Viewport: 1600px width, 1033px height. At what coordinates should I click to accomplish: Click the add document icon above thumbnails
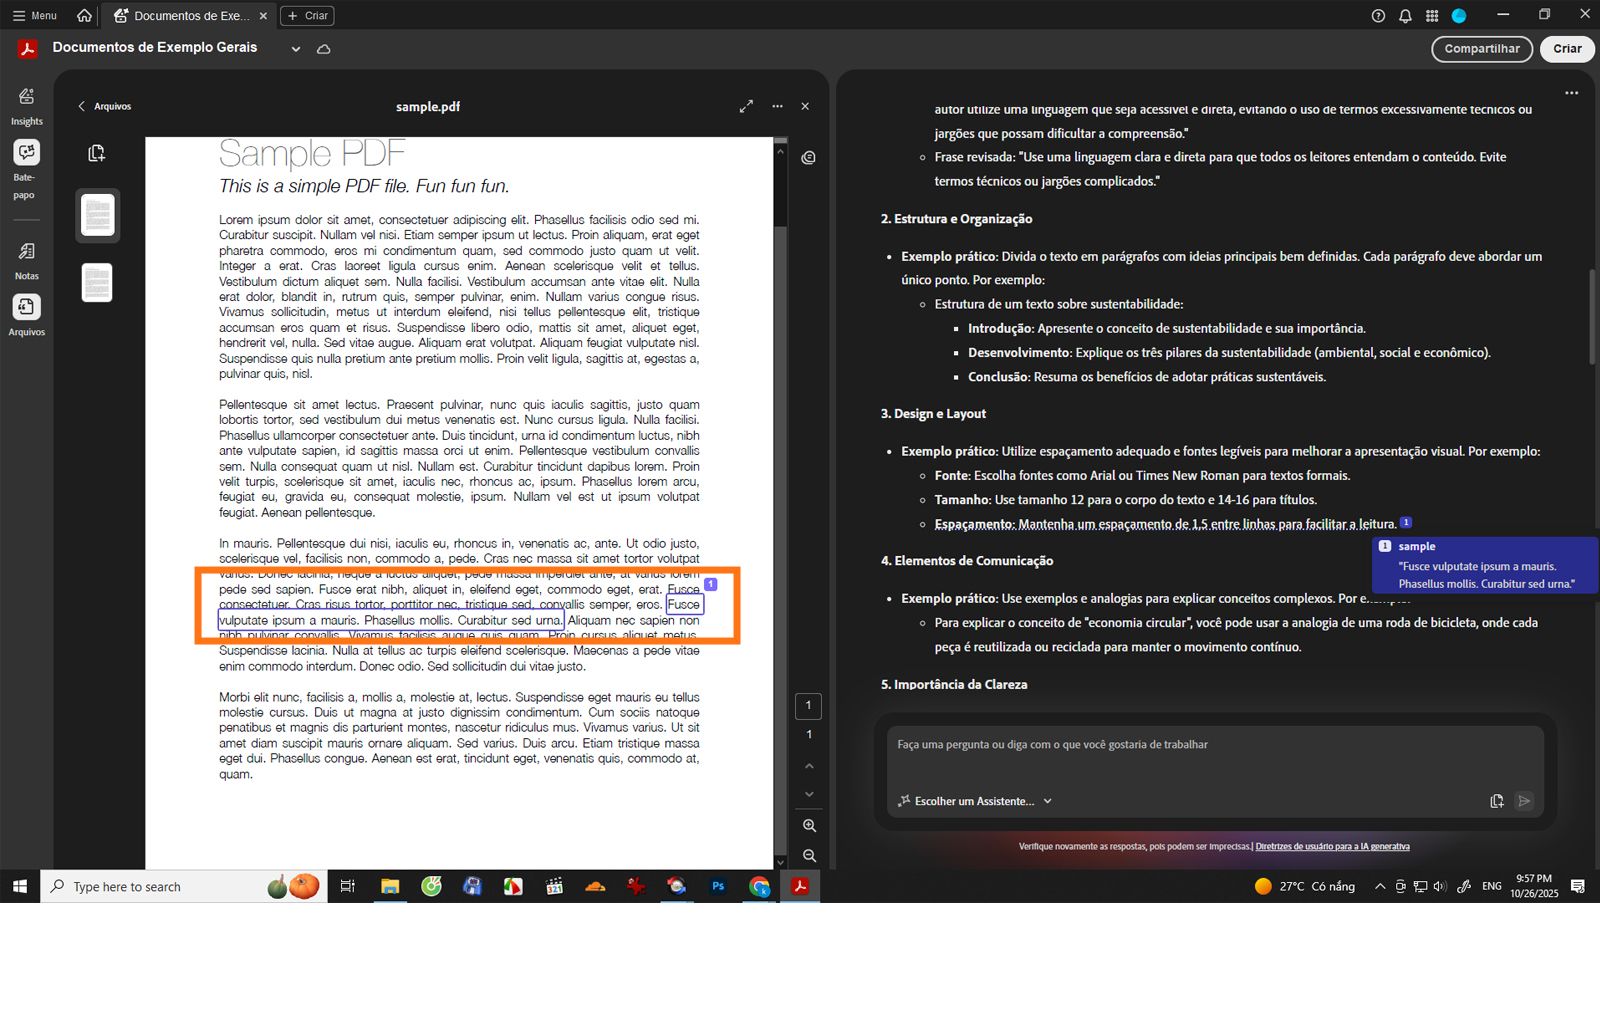coord(96,152)
